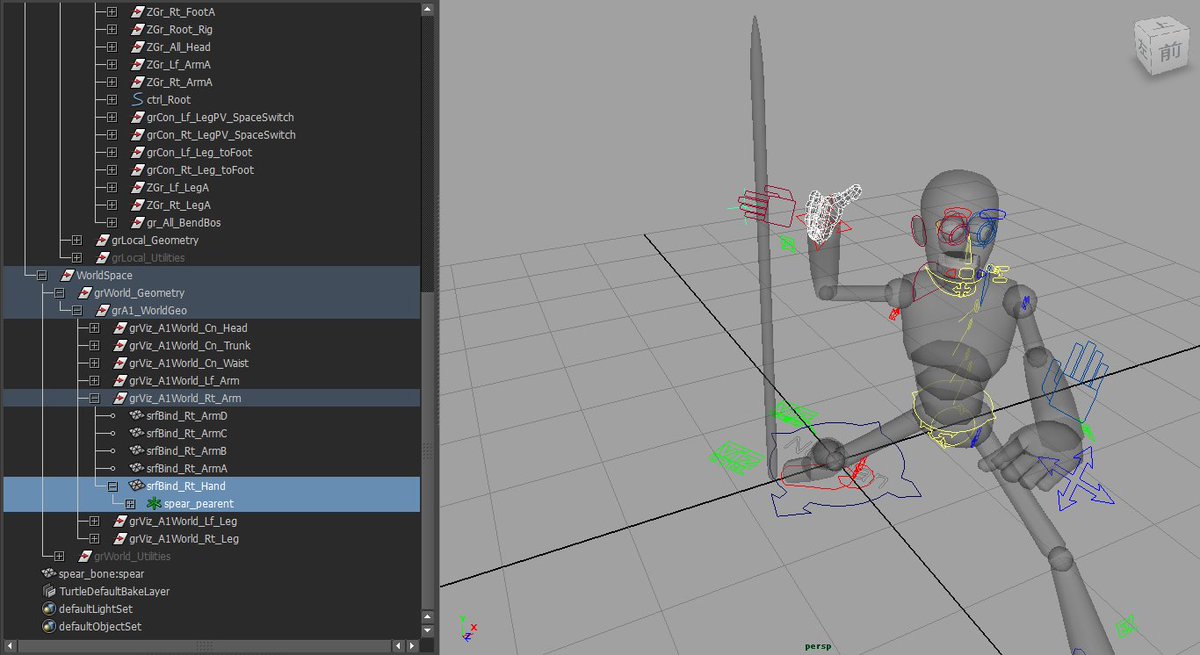The height and width of the screenshot is (655, 1200).
Task: Click the ctrl_Root curve icon
Action: pos(138,100)
